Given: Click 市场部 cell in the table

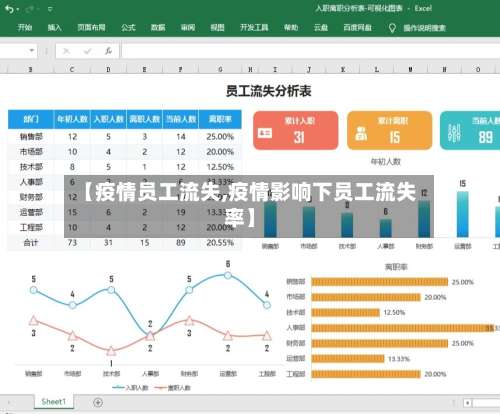Looking at the screenshot, I should click(31, 152).
